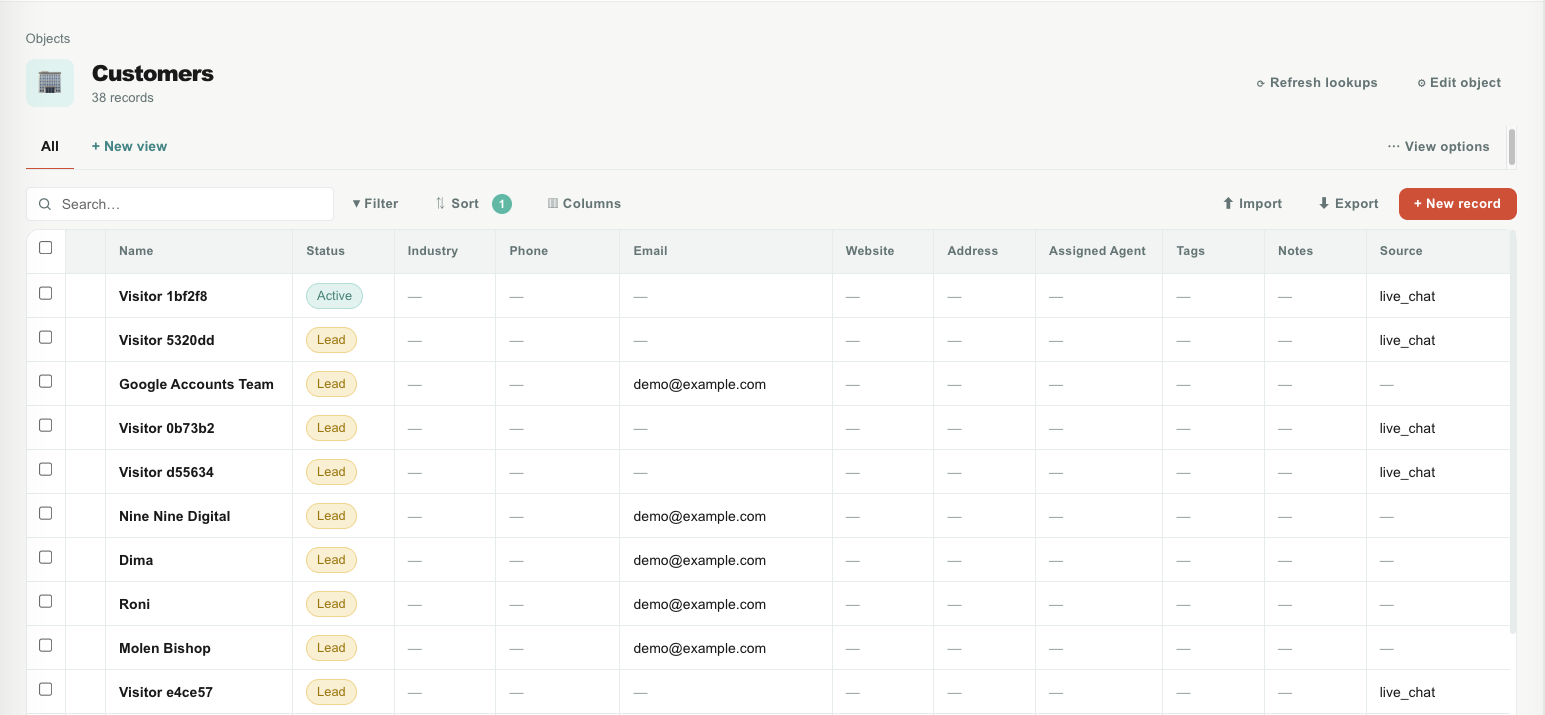Click the page vertical scrollbar thumb
This screenshot has height=715, width=1545.
[1512, 147]
